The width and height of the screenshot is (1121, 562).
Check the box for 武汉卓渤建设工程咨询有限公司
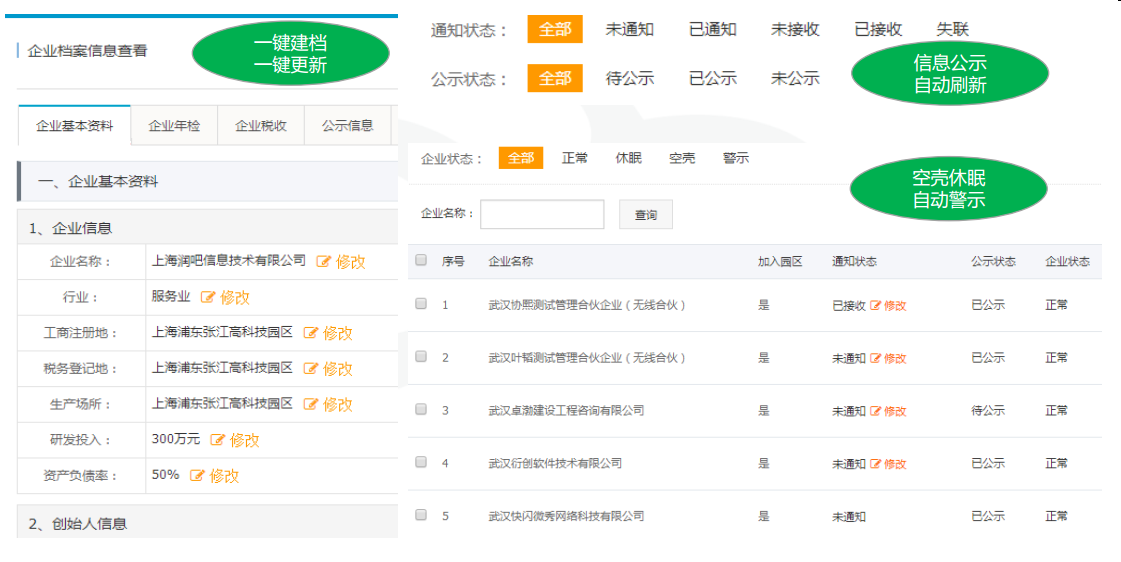[421, 410]
